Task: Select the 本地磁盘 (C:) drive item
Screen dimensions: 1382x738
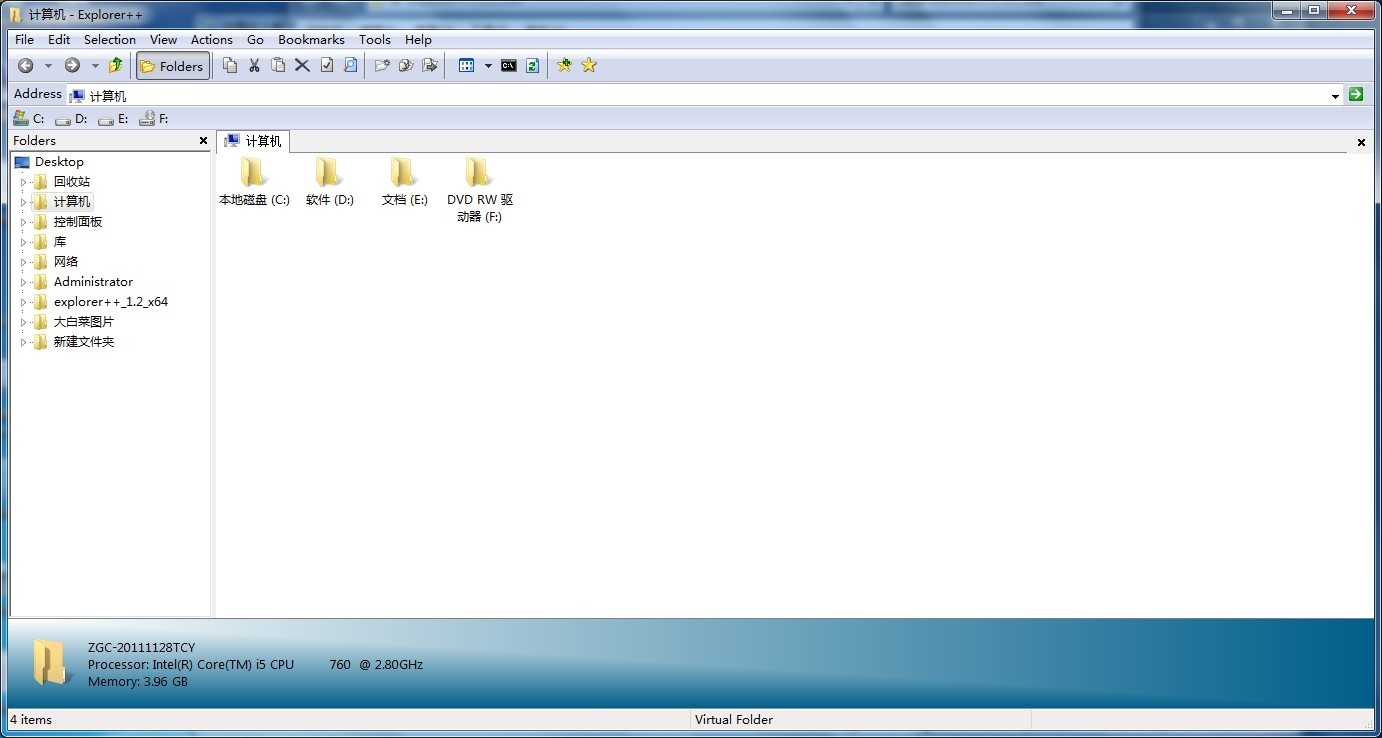Action: coord(254,182)
